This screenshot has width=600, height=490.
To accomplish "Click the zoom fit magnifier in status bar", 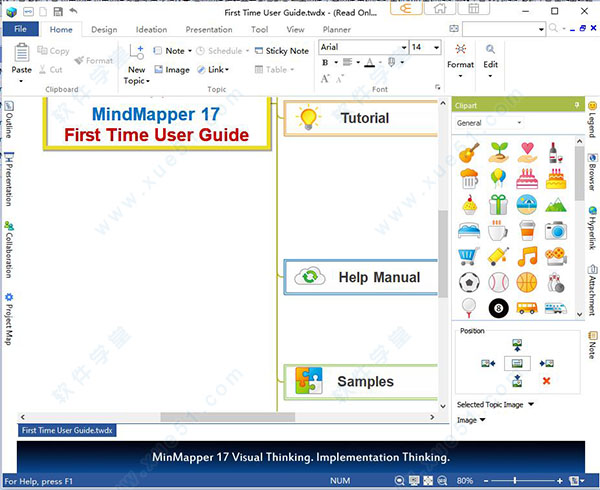I will tap(399, 481).
